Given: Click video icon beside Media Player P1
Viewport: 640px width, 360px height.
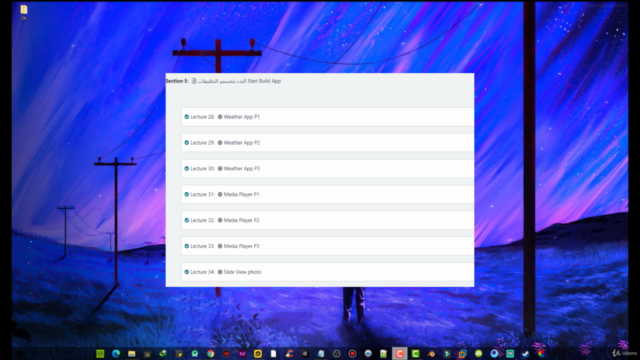Looking at the screenshot, I should coord(220,194).
